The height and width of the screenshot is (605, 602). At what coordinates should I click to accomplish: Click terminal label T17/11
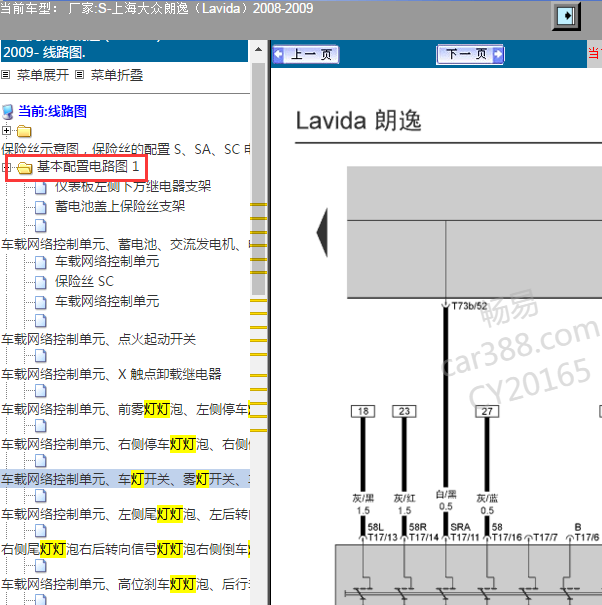click(x=465, y=537)
